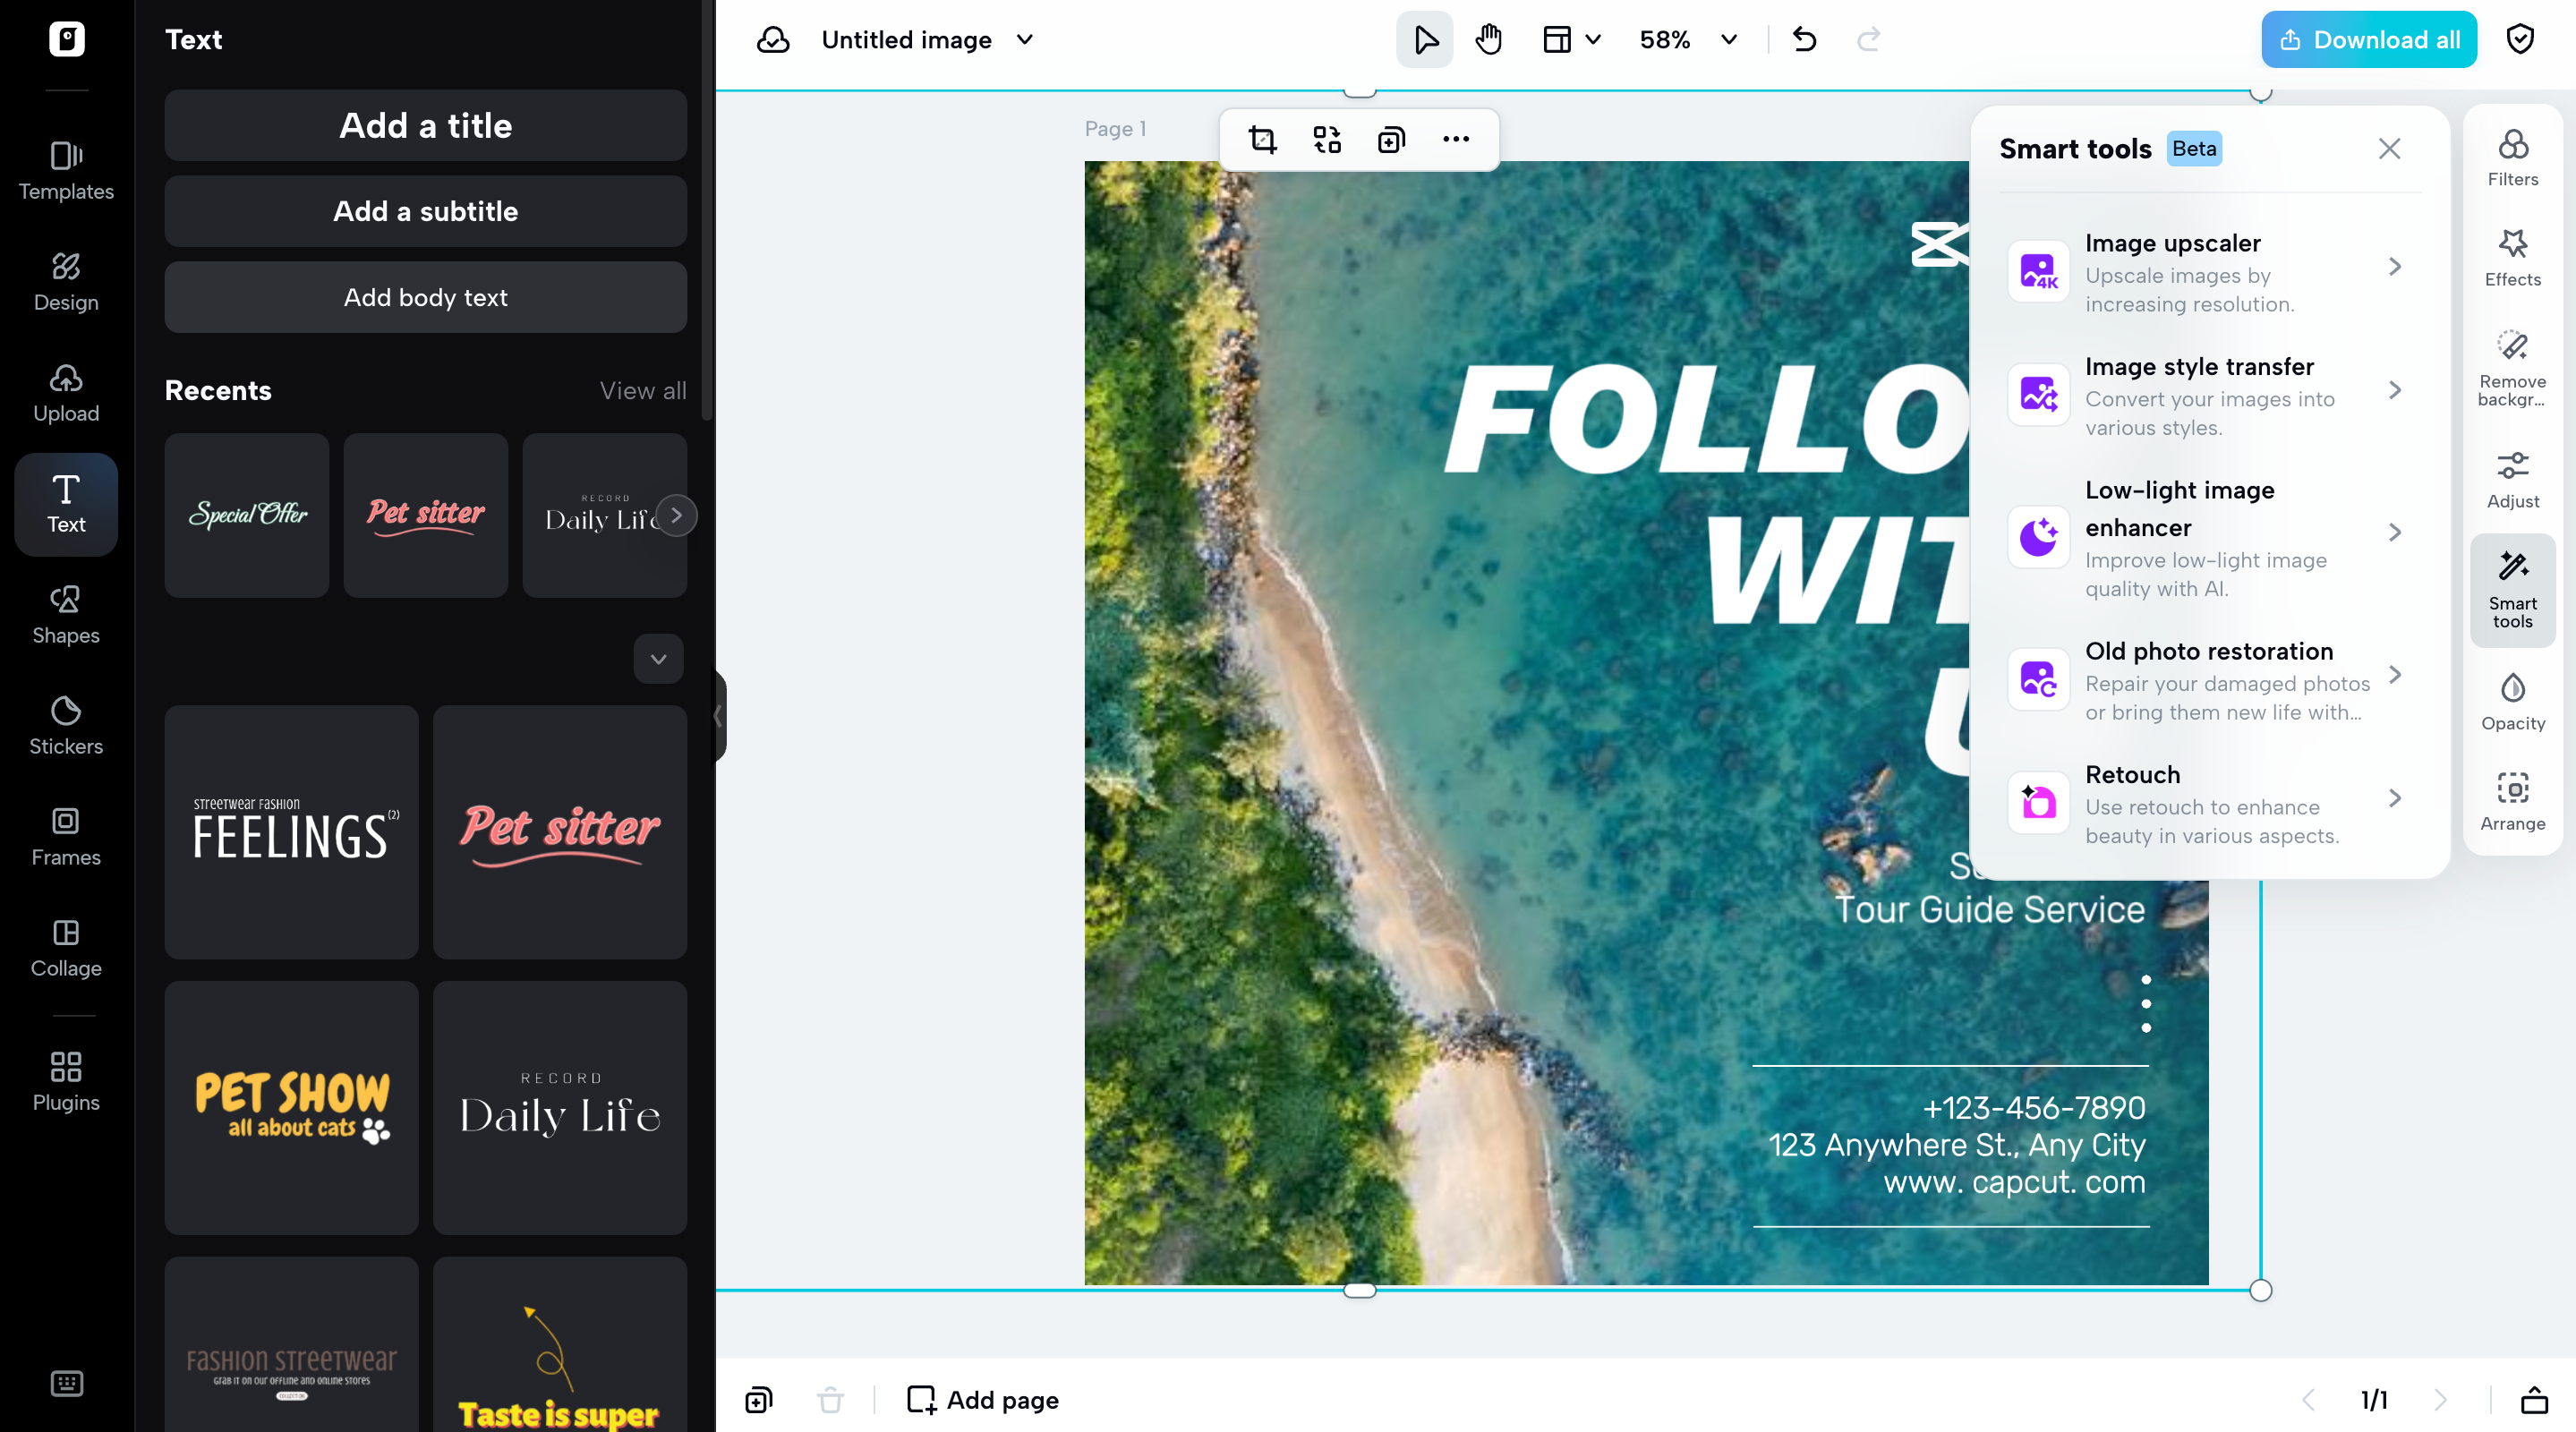The width and height of the screenshot is (2576, 1432).
Task: Click the Download all button
Action: (x=2369, y=40)
